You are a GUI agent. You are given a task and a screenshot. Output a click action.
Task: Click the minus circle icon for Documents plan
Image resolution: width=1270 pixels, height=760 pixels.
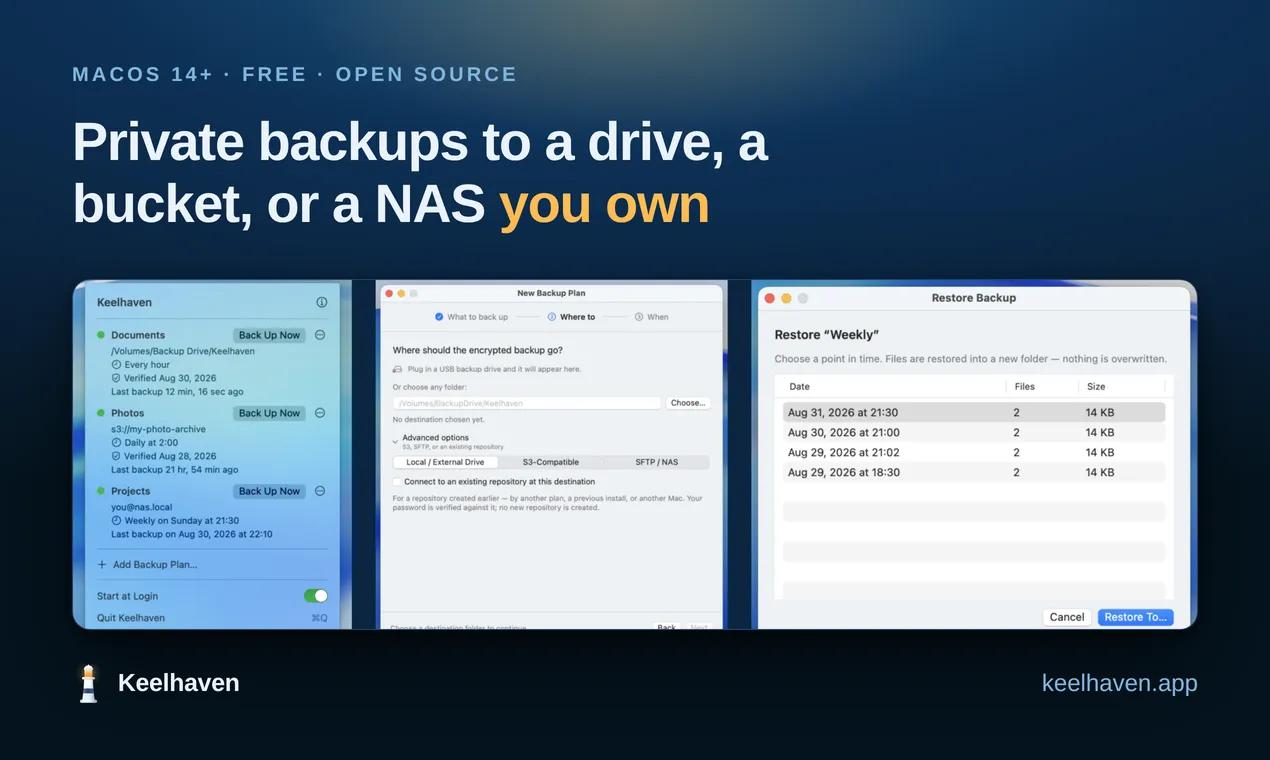tap(320, 335)
